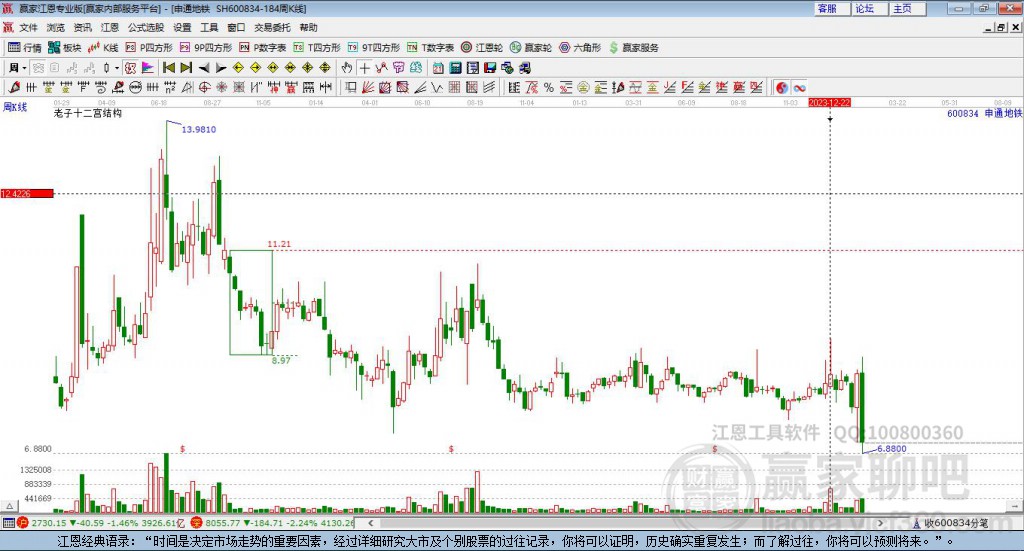Open the T数字表 time table

click(430, 48)
